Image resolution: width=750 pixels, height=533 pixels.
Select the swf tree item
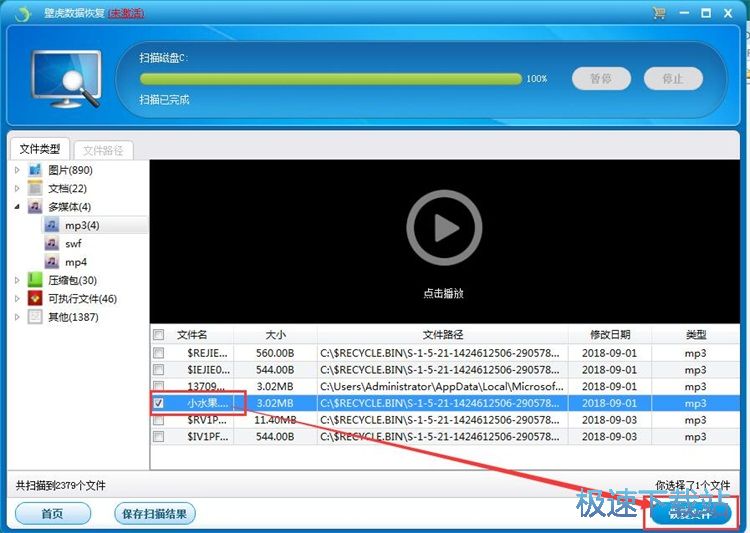pyautogui.click(x=73, y=244)
